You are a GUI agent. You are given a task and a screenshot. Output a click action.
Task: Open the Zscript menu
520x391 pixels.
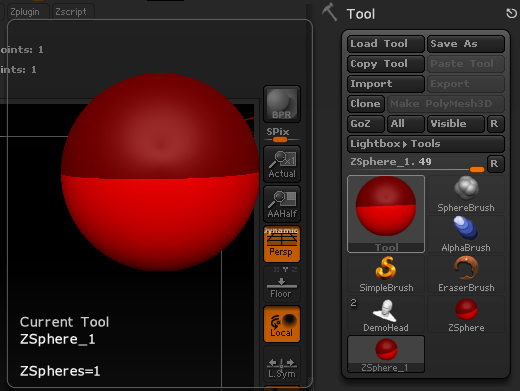tap(71, 12)
